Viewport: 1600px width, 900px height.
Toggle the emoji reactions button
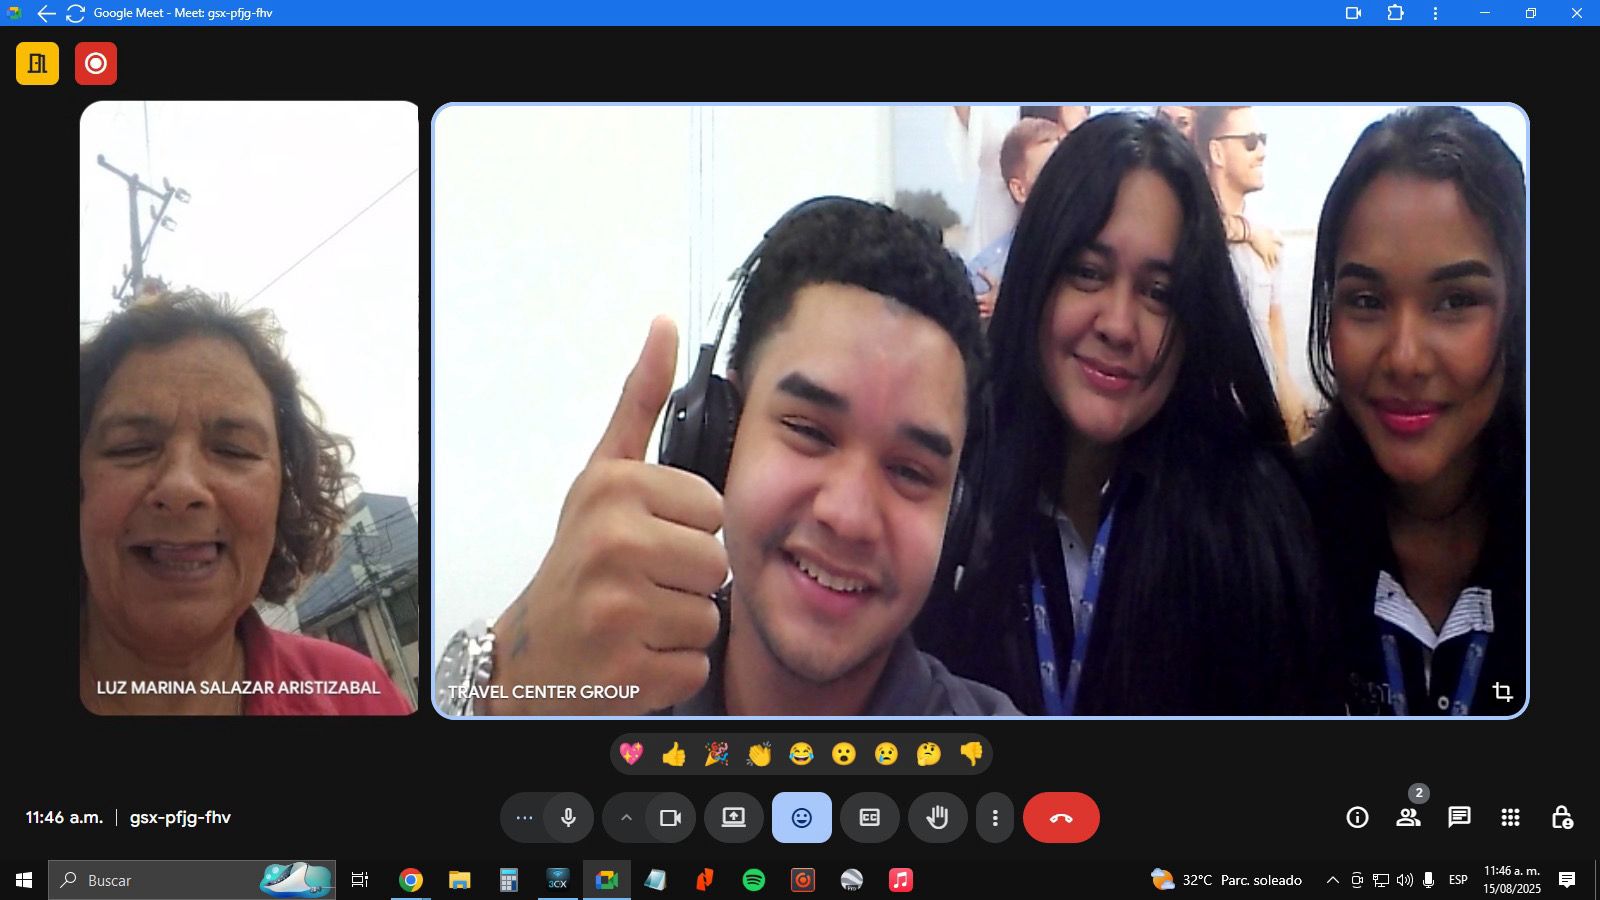click(x=801, y=818)
